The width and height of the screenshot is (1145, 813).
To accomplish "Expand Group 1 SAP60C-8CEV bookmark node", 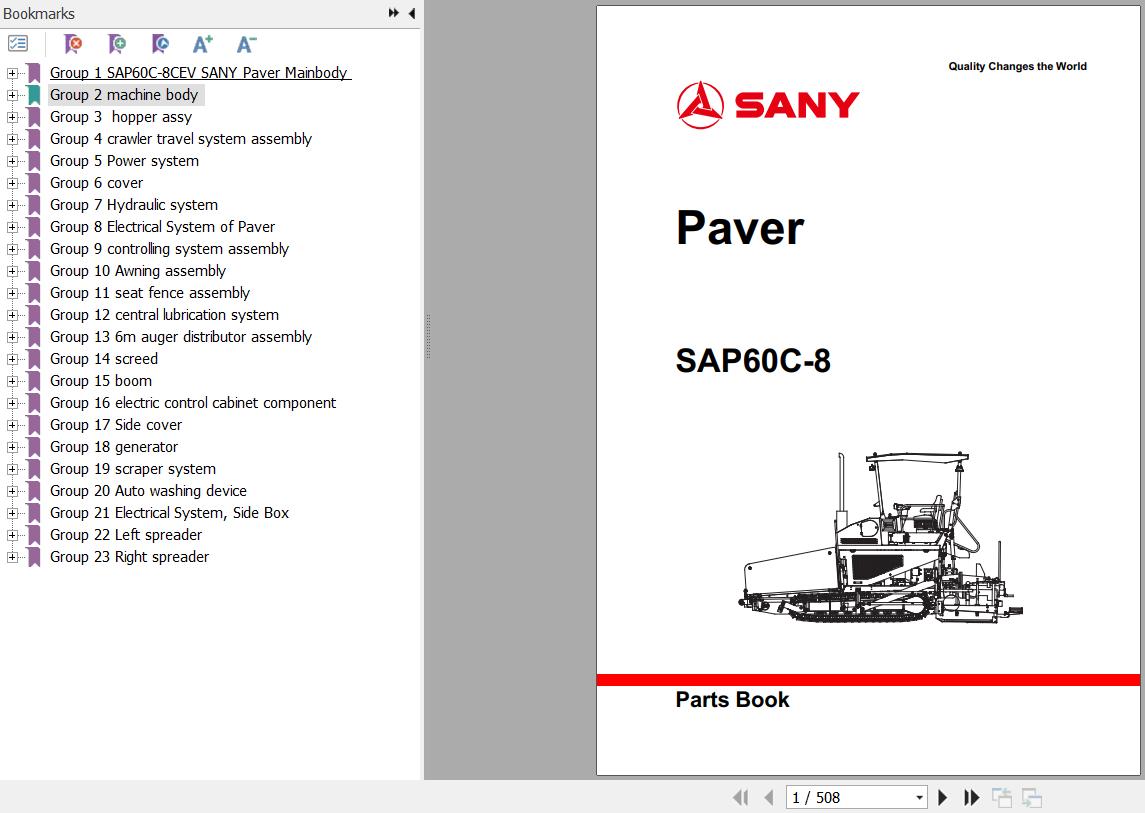I will (x=12, y=73).
